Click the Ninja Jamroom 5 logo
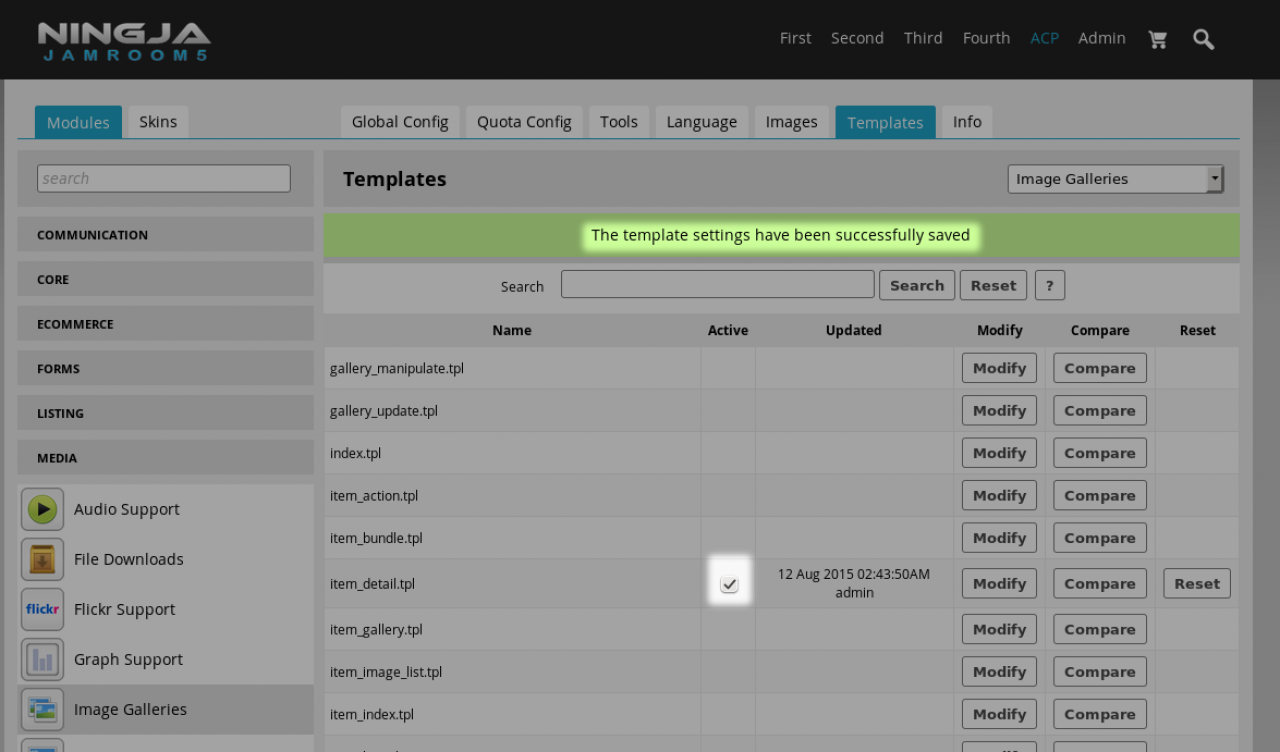Image resolution: width=1280 pixels, height=752 pixels. (x=124, y=41)
